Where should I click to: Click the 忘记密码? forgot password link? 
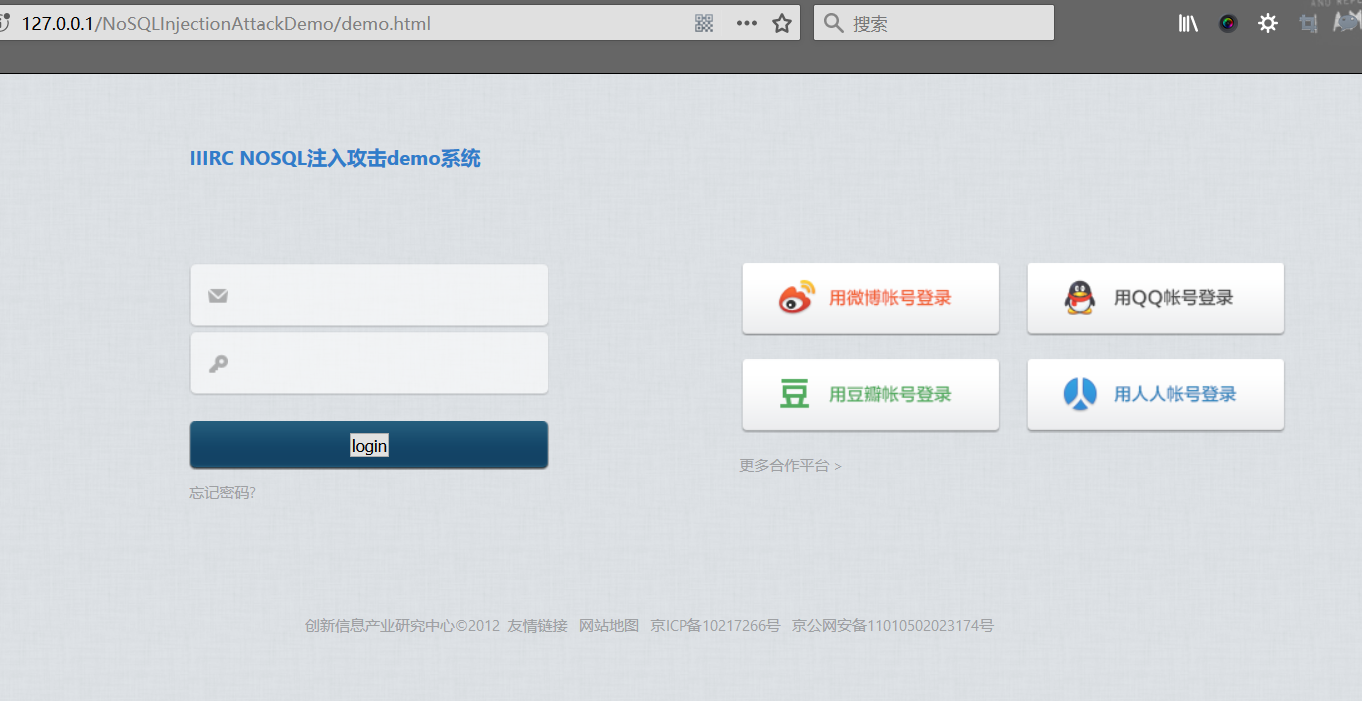tap(222, 493)
